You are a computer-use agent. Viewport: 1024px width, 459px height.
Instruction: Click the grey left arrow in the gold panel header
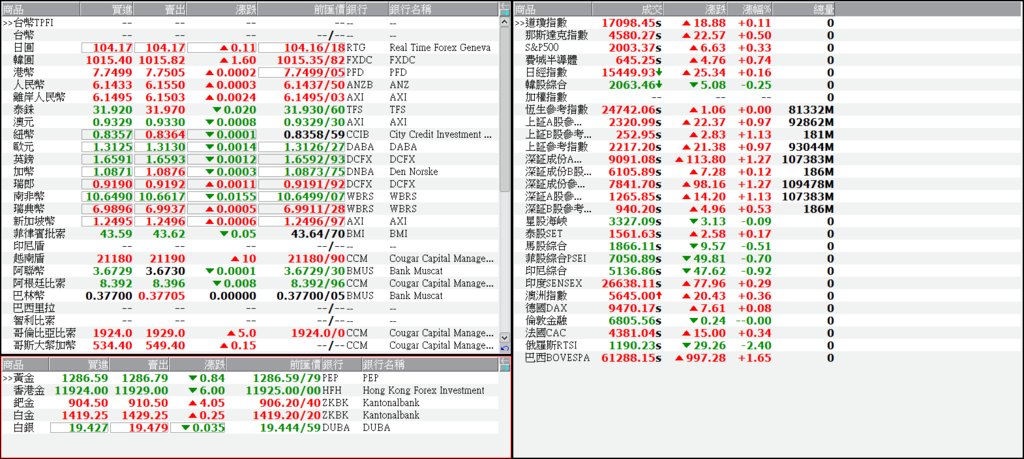point(505,360)
